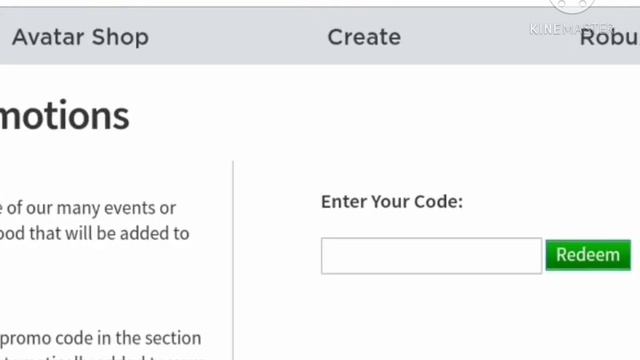Click the white area below the Redeem button
This screenshot has height=360, width=640.
(588, 310)
